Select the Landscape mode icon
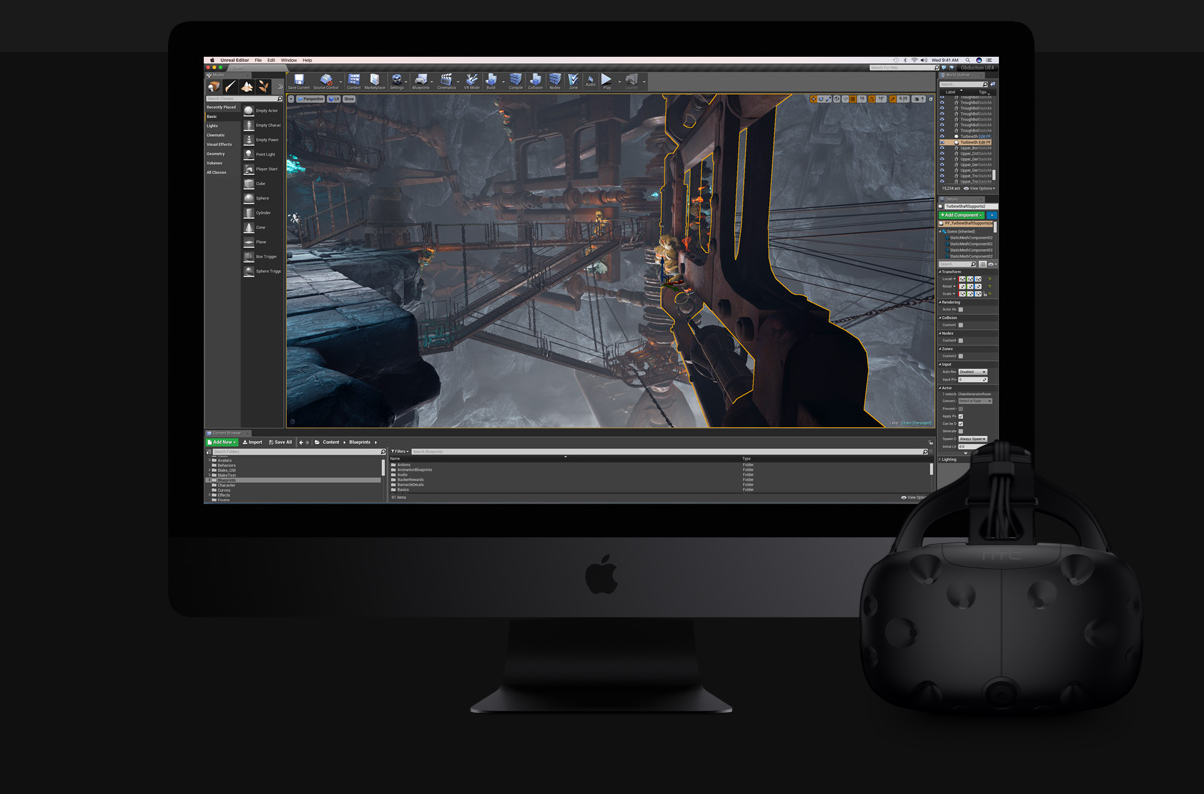The image size is (1204, 794). click(247, 87)
